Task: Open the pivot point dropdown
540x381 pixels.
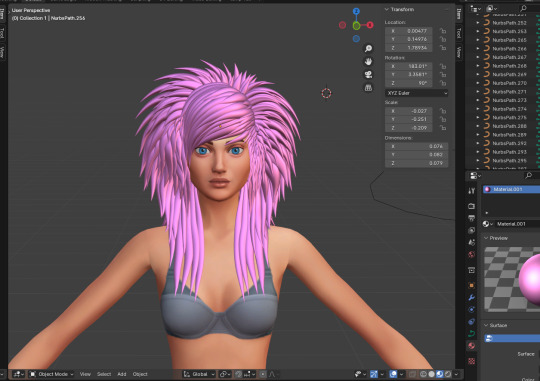Action: pyautogui.click(x=225, y=374)
